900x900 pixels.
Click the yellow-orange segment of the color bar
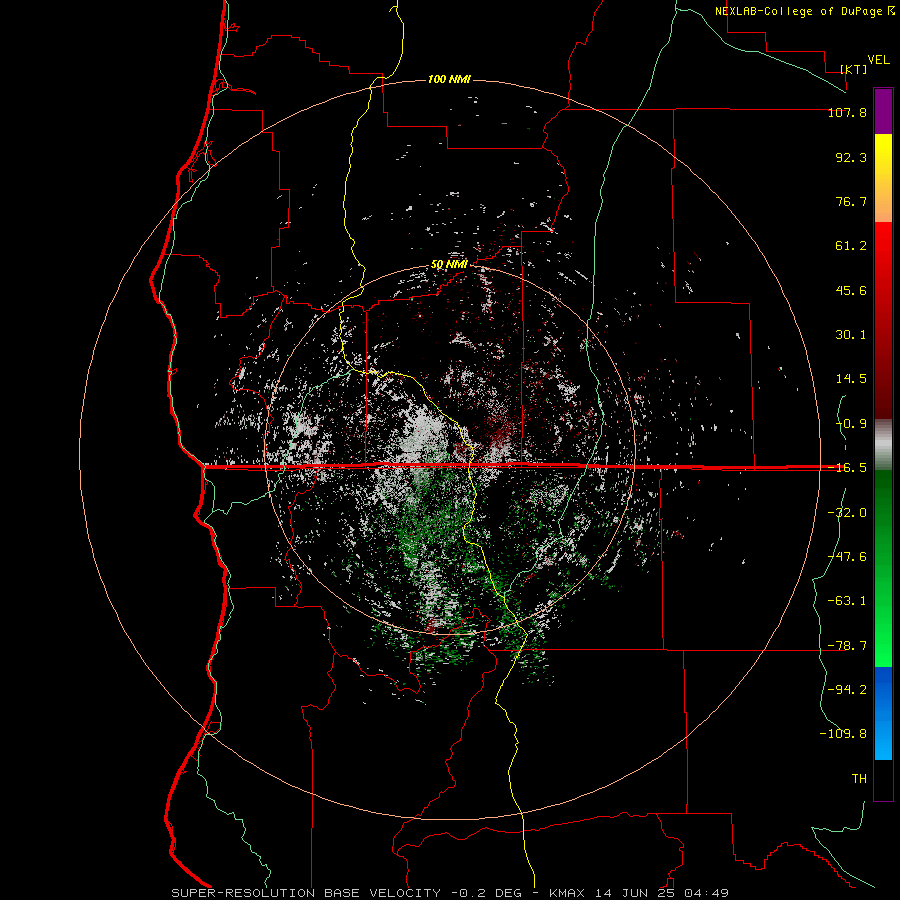coord(883,178)
